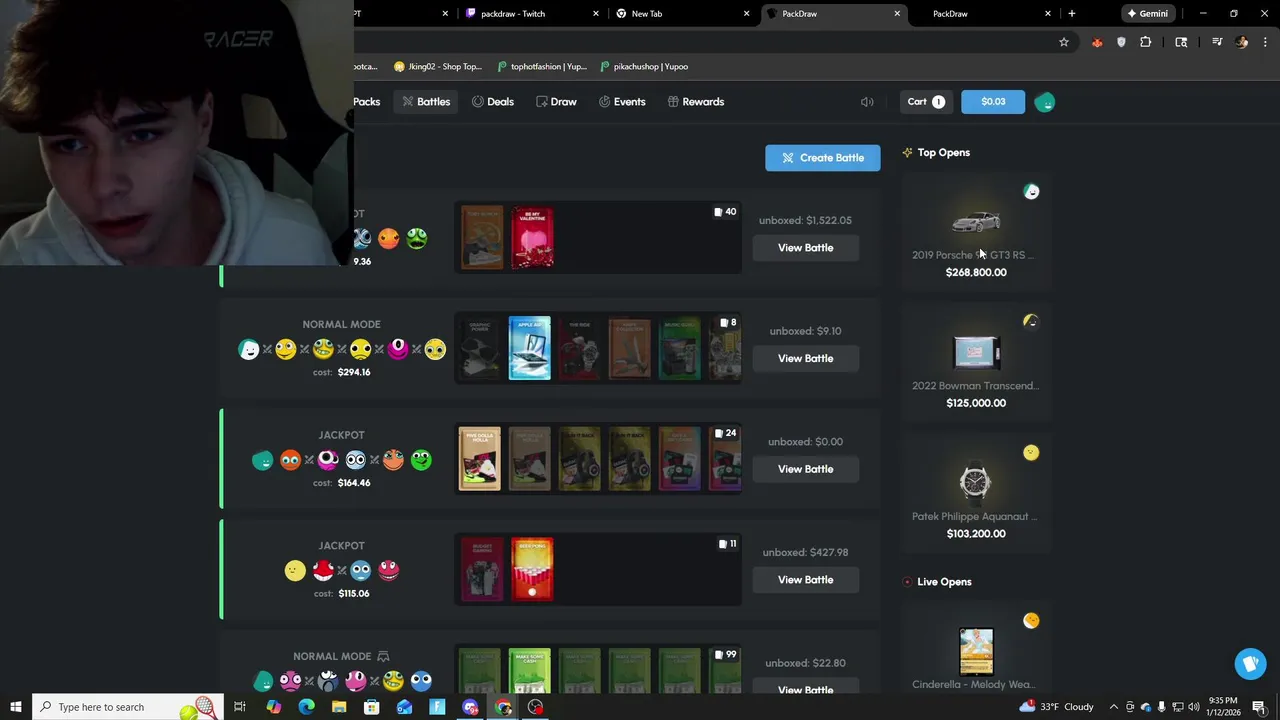
Task: Click the yellow avatar badge on the Patek card
Action: 1031,452
